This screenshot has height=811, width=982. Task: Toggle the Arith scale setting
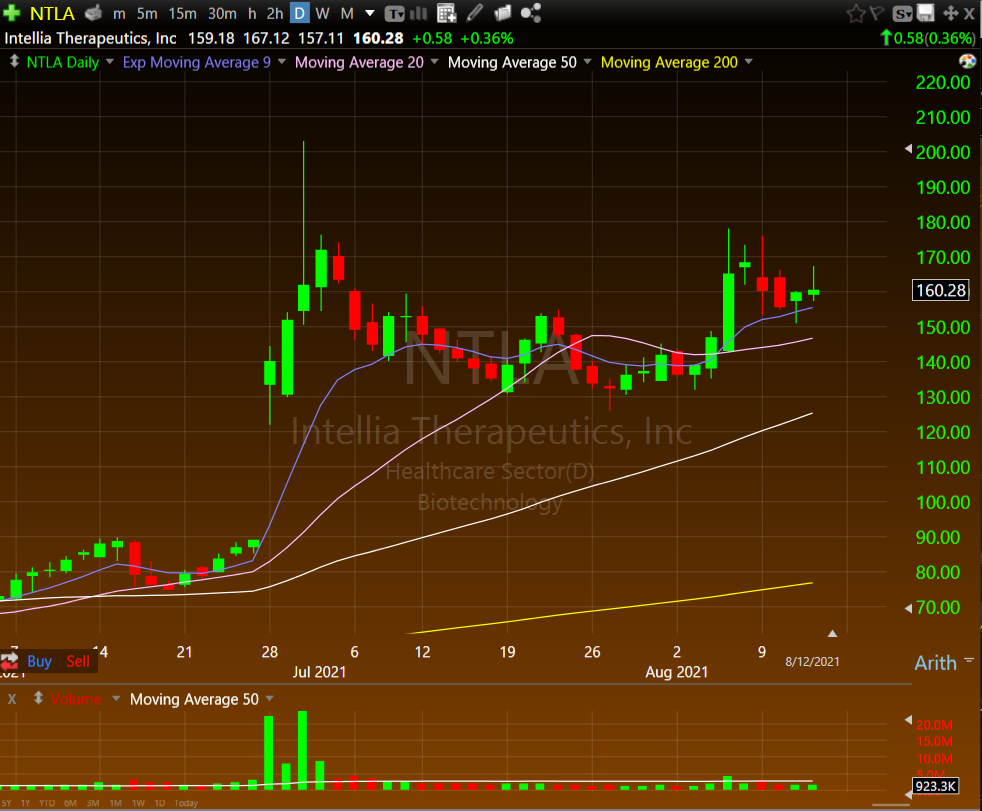936,663
